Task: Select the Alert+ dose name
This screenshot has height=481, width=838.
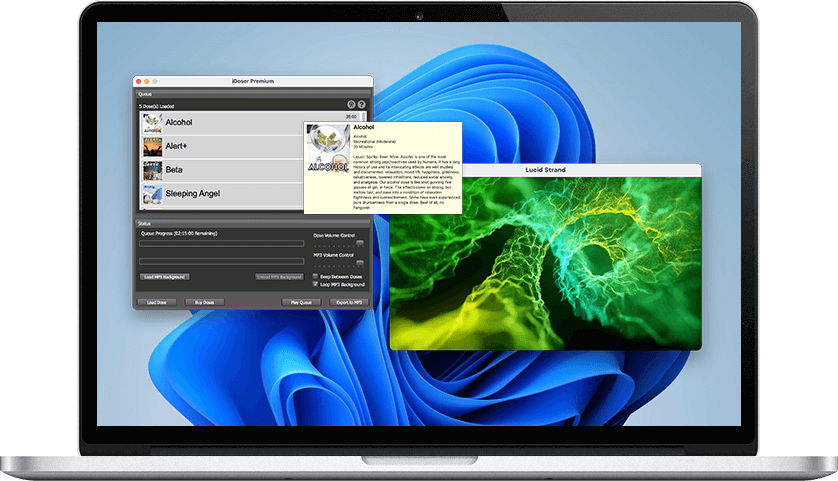Action: 176,146
